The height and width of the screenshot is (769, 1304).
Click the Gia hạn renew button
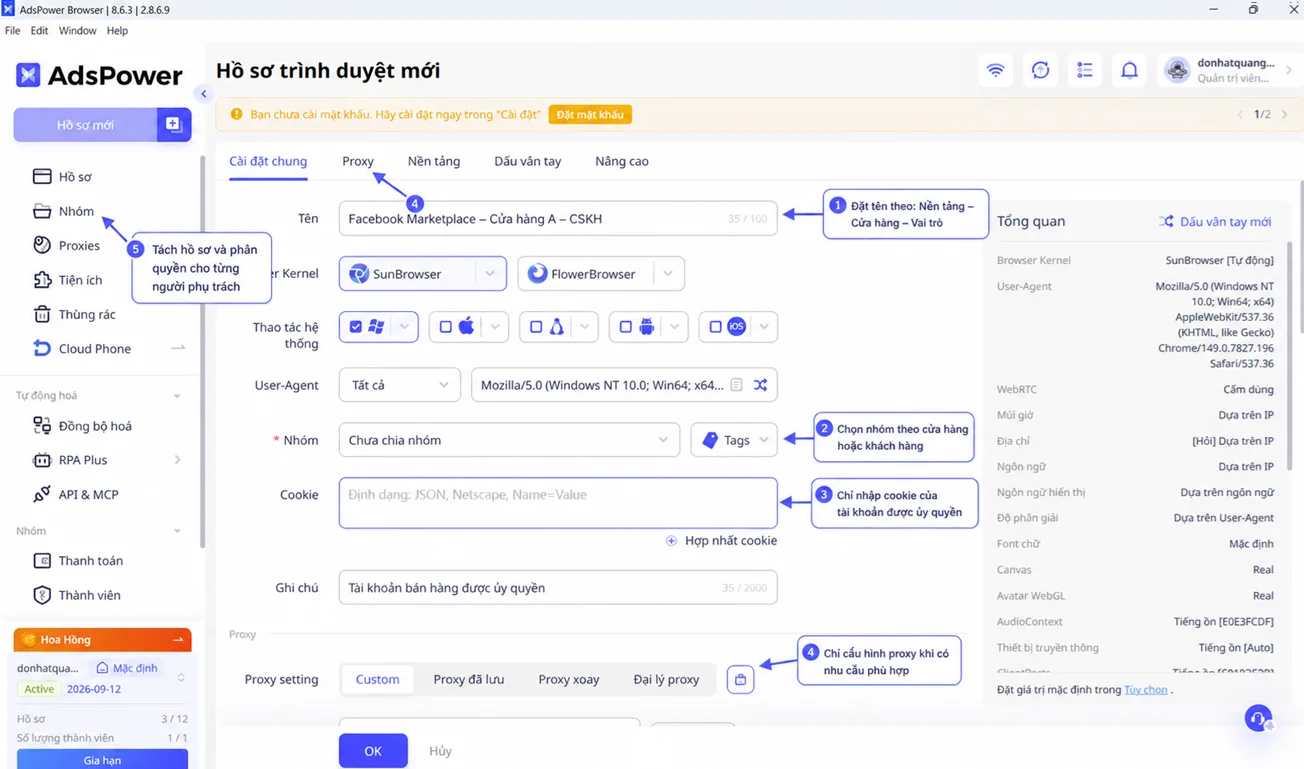point(102,760)
